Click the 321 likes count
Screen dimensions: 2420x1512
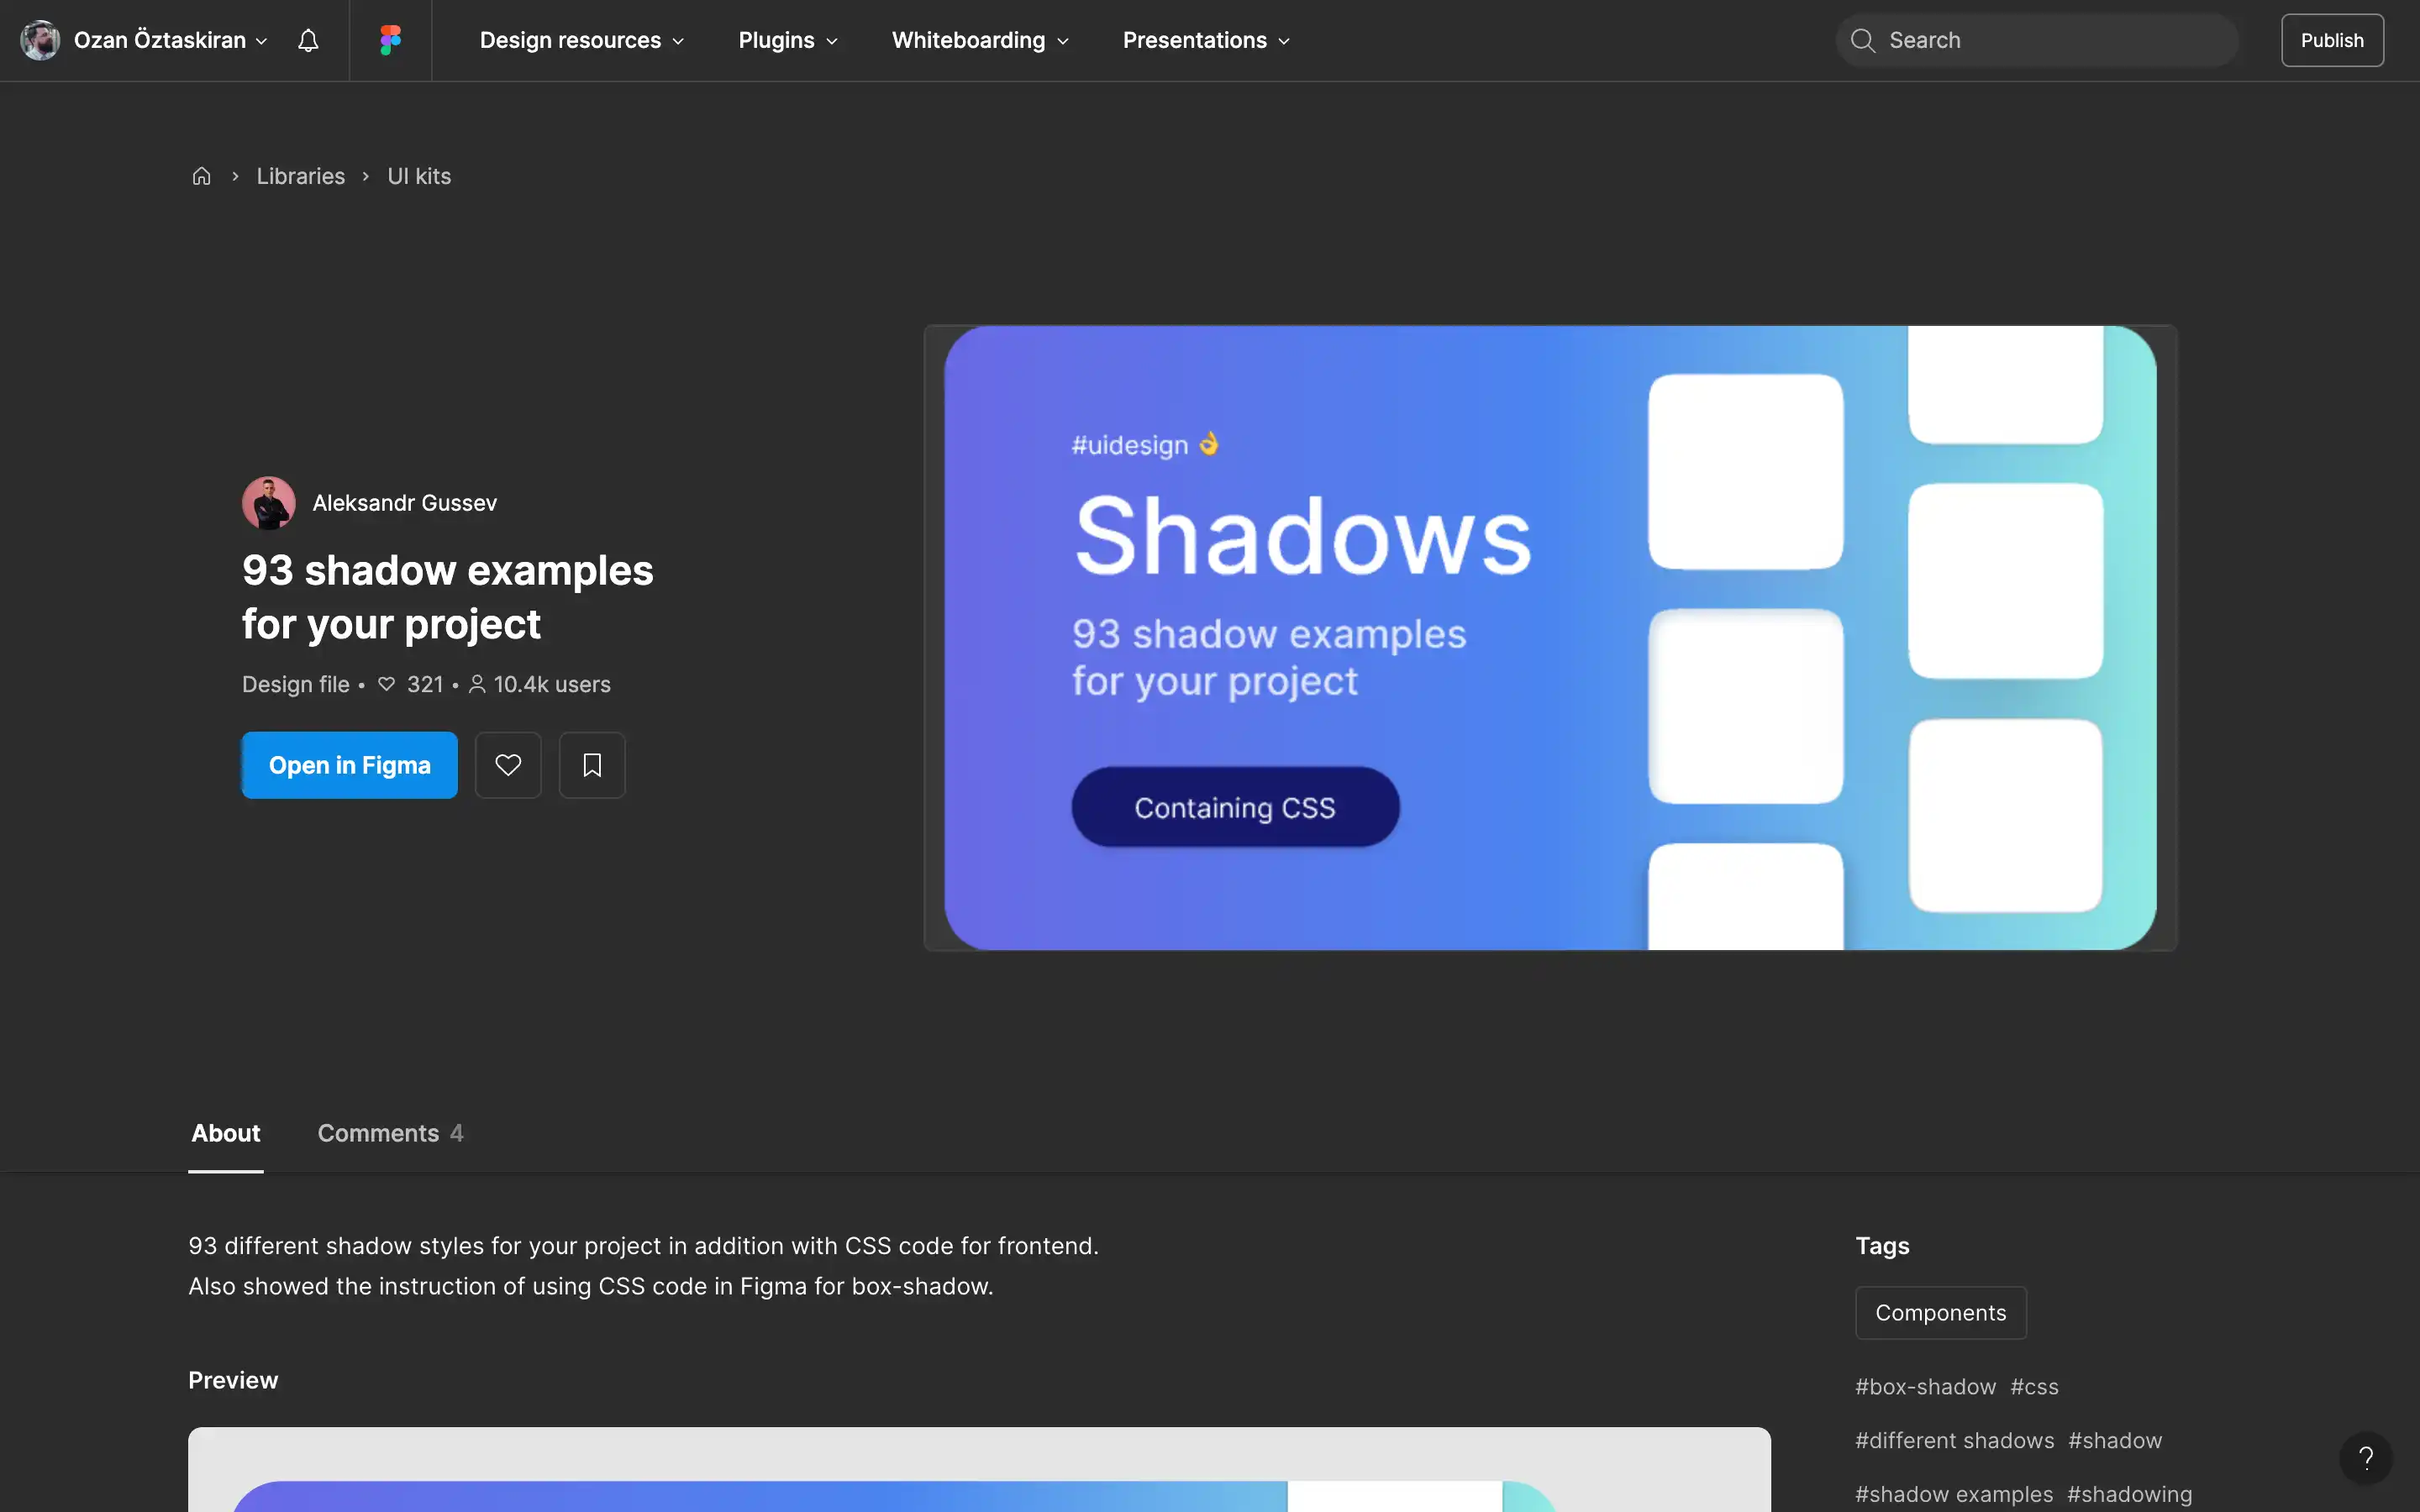(411, 684)
